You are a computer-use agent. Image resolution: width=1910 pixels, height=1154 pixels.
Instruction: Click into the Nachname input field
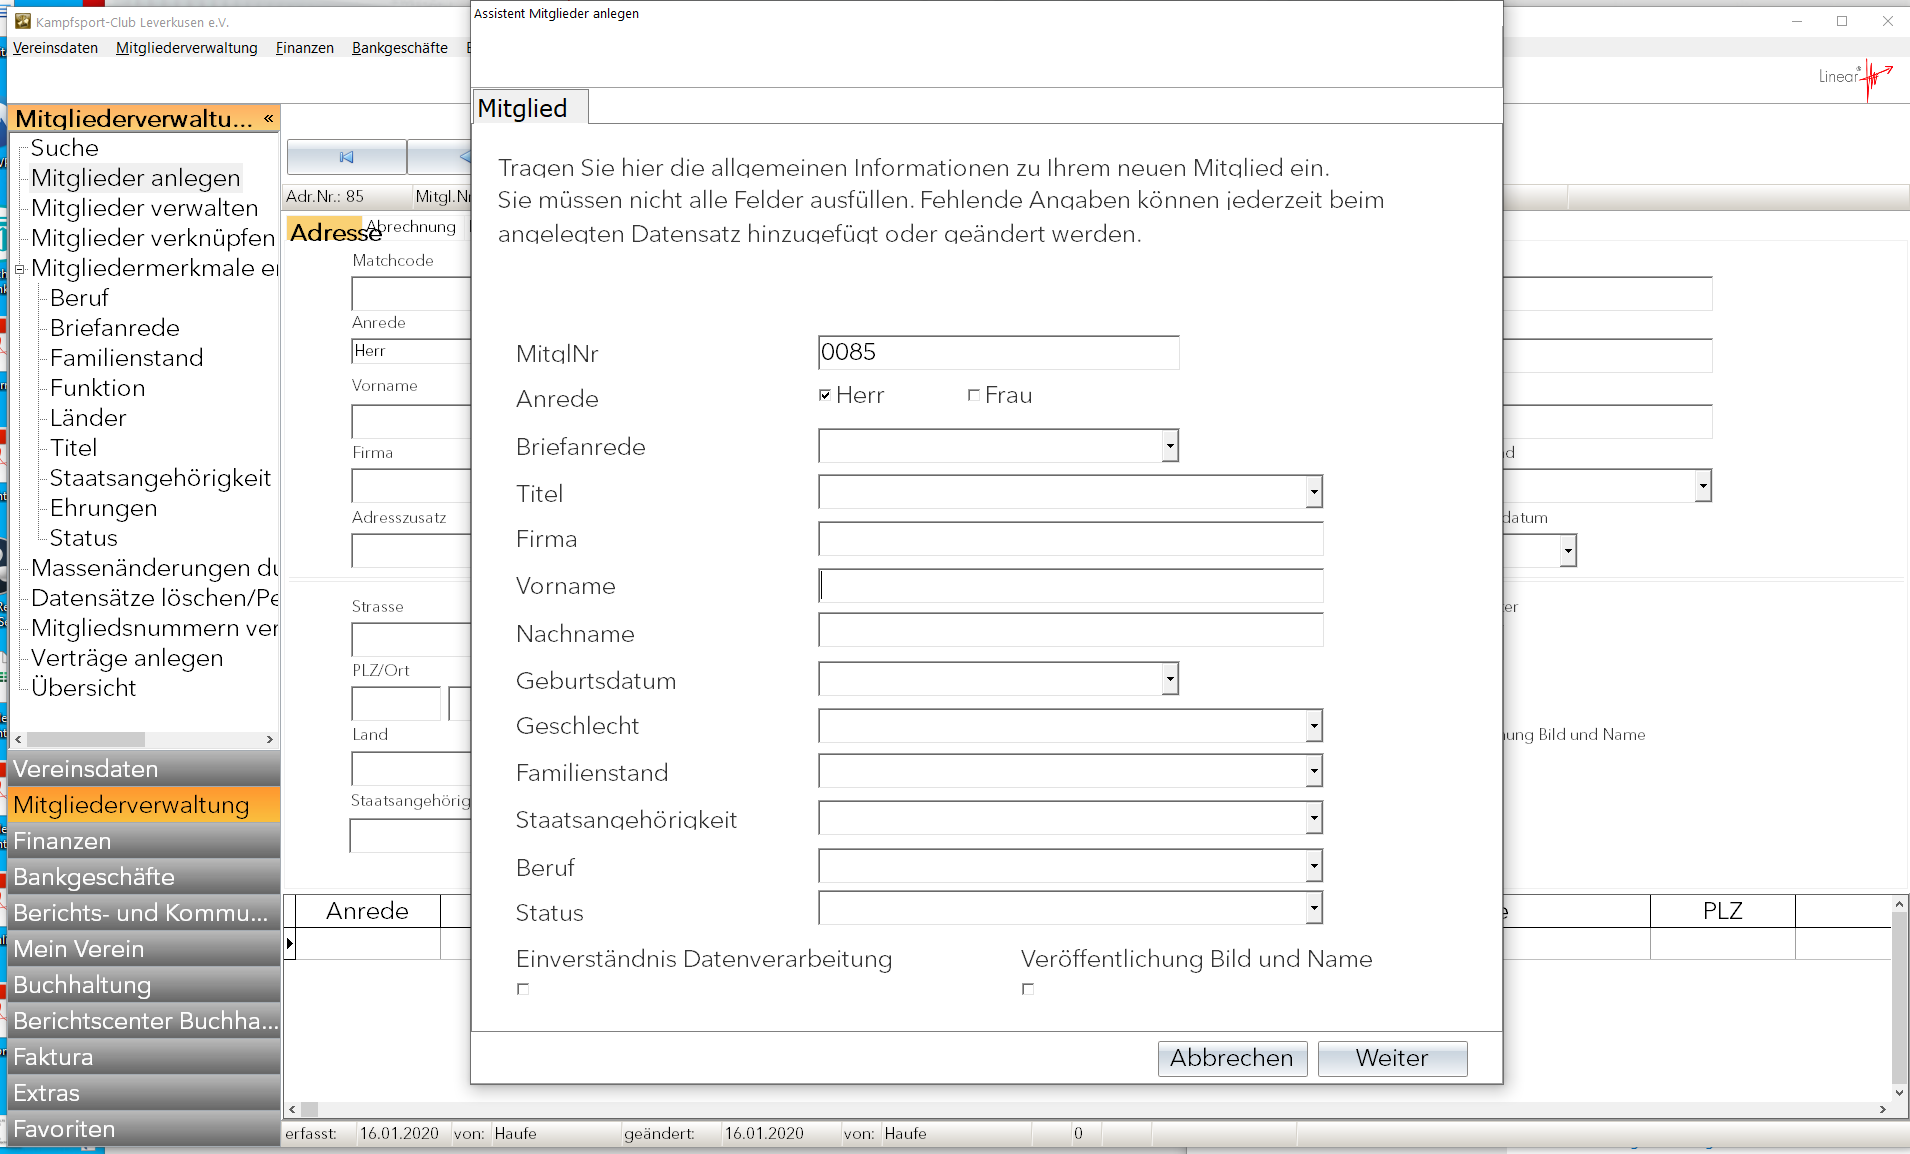(1070, 631)
